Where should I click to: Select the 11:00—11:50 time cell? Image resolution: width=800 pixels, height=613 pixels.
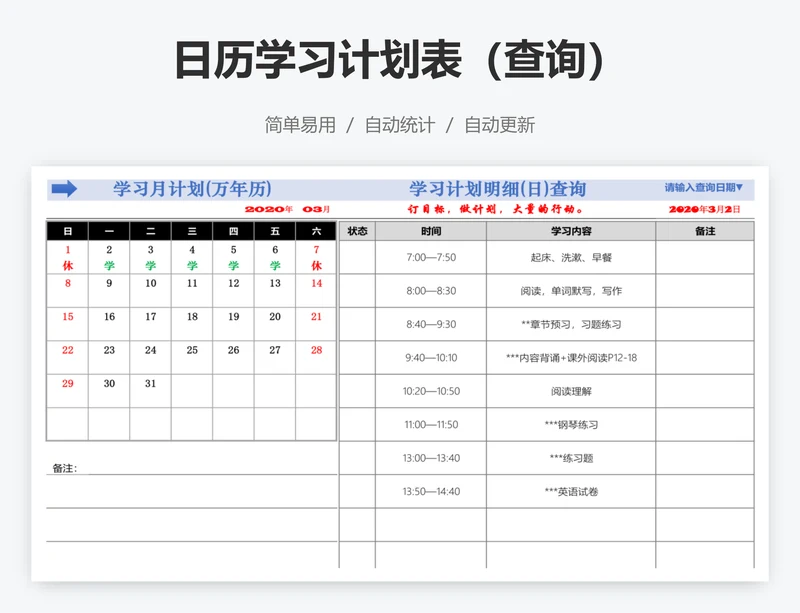point(431,425)
